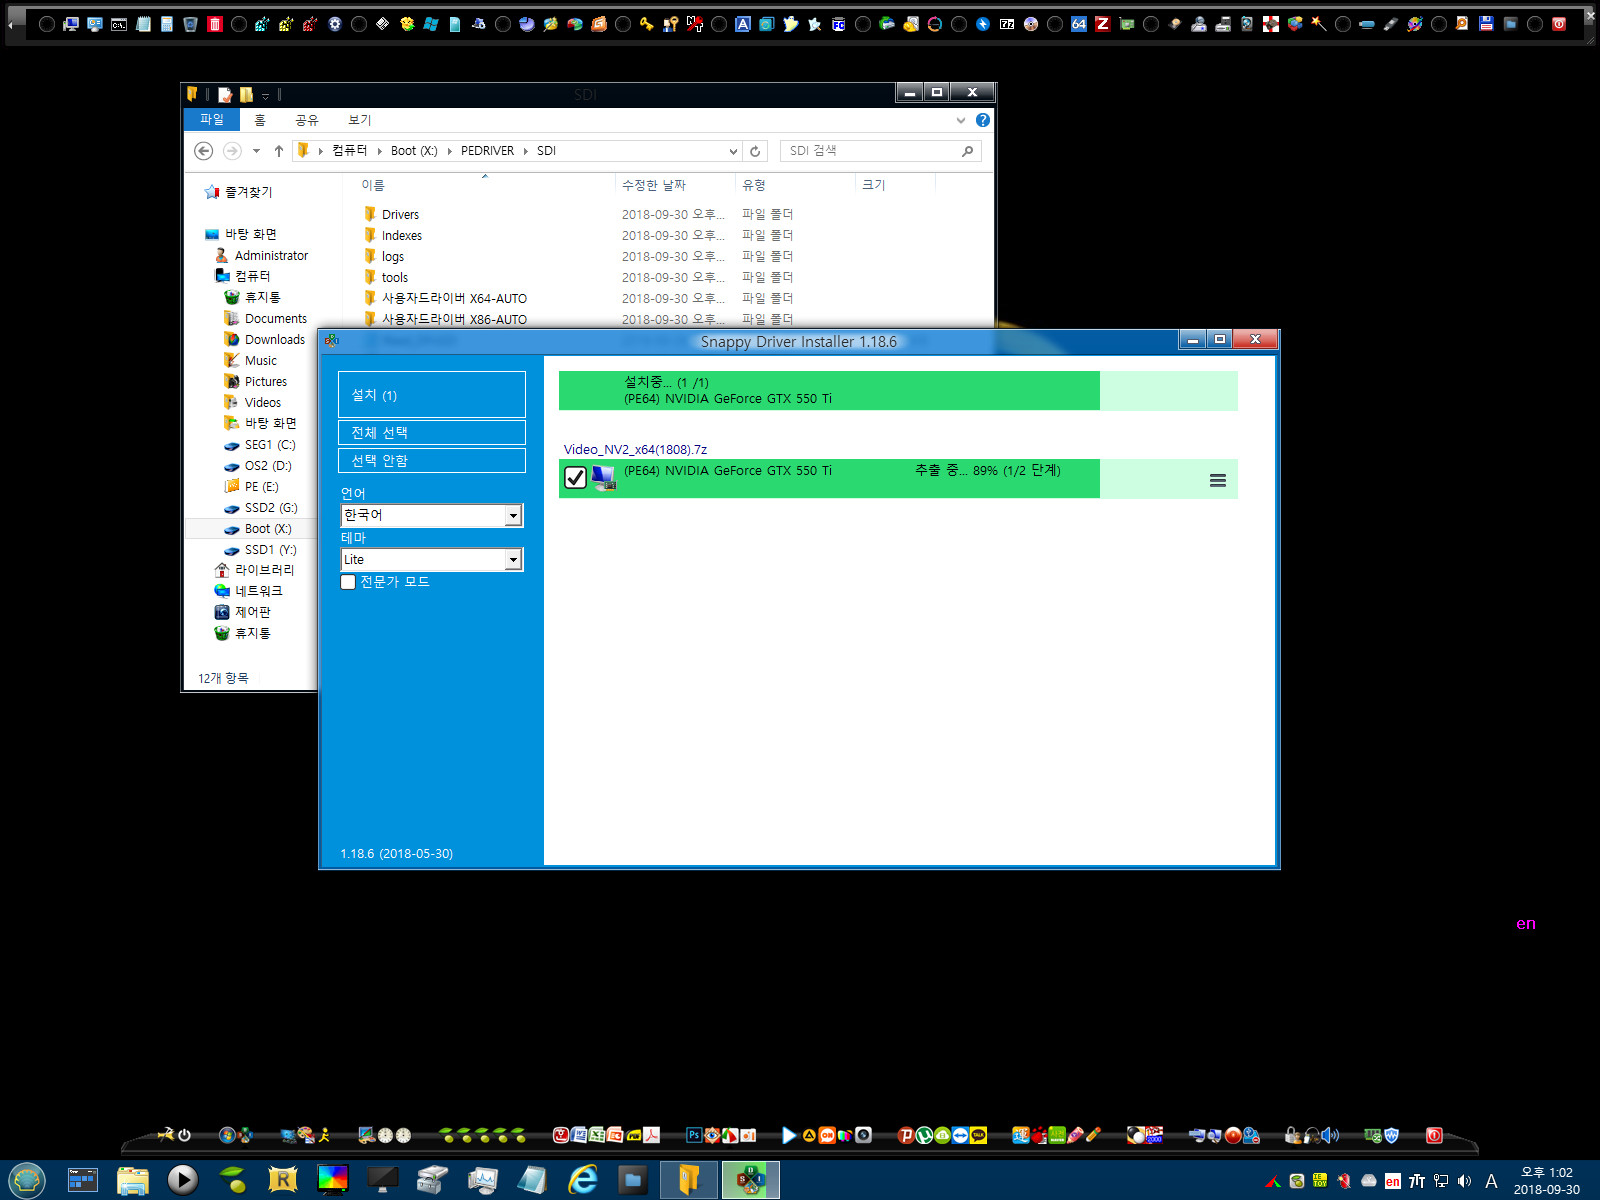Select the Indexes folder

(401, 236)
